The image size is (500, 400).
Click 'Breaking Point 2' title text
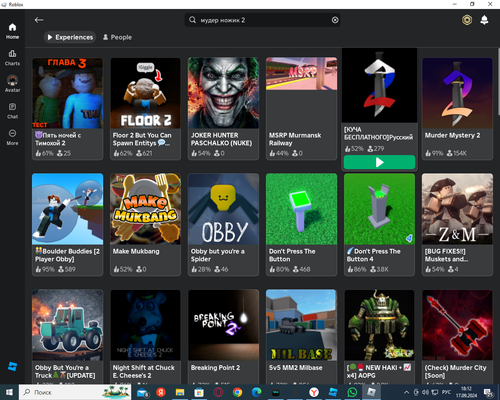click(215, 368)
